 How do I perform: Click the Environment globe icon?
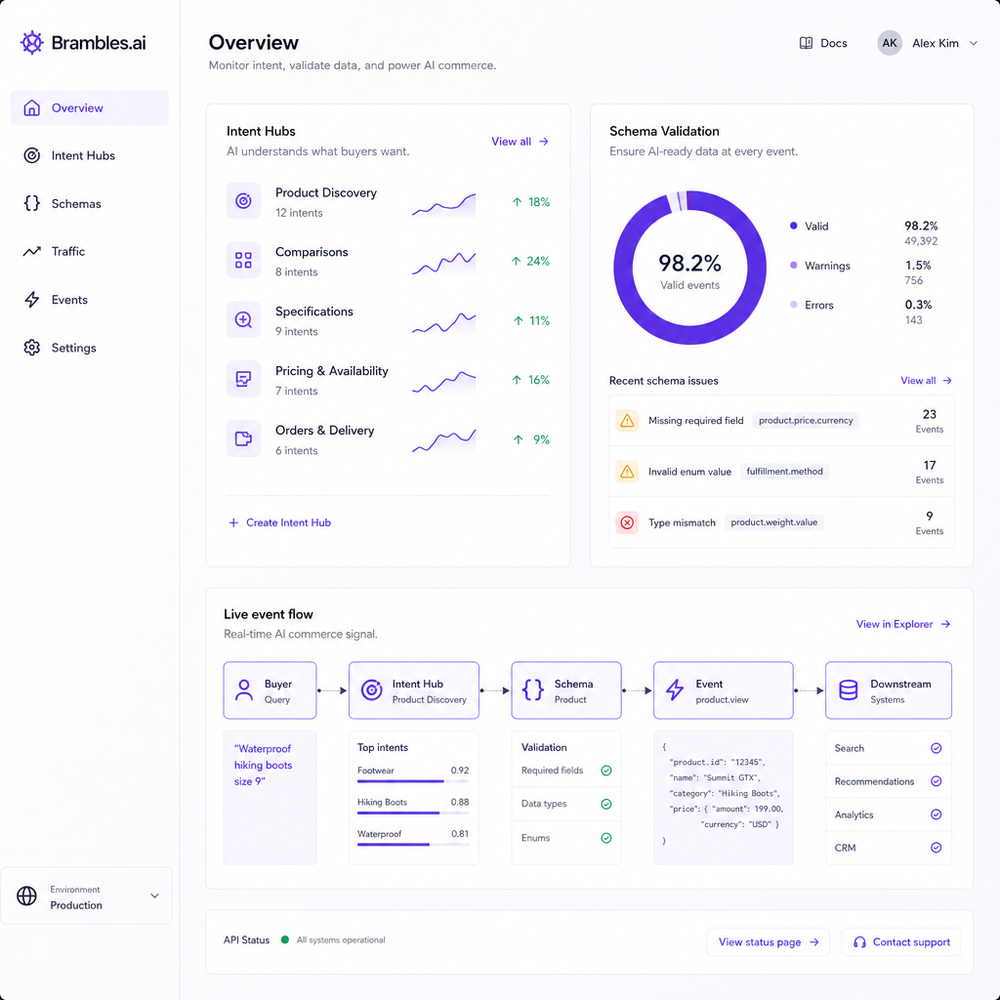pyautogui.click(x=27, y=895)
